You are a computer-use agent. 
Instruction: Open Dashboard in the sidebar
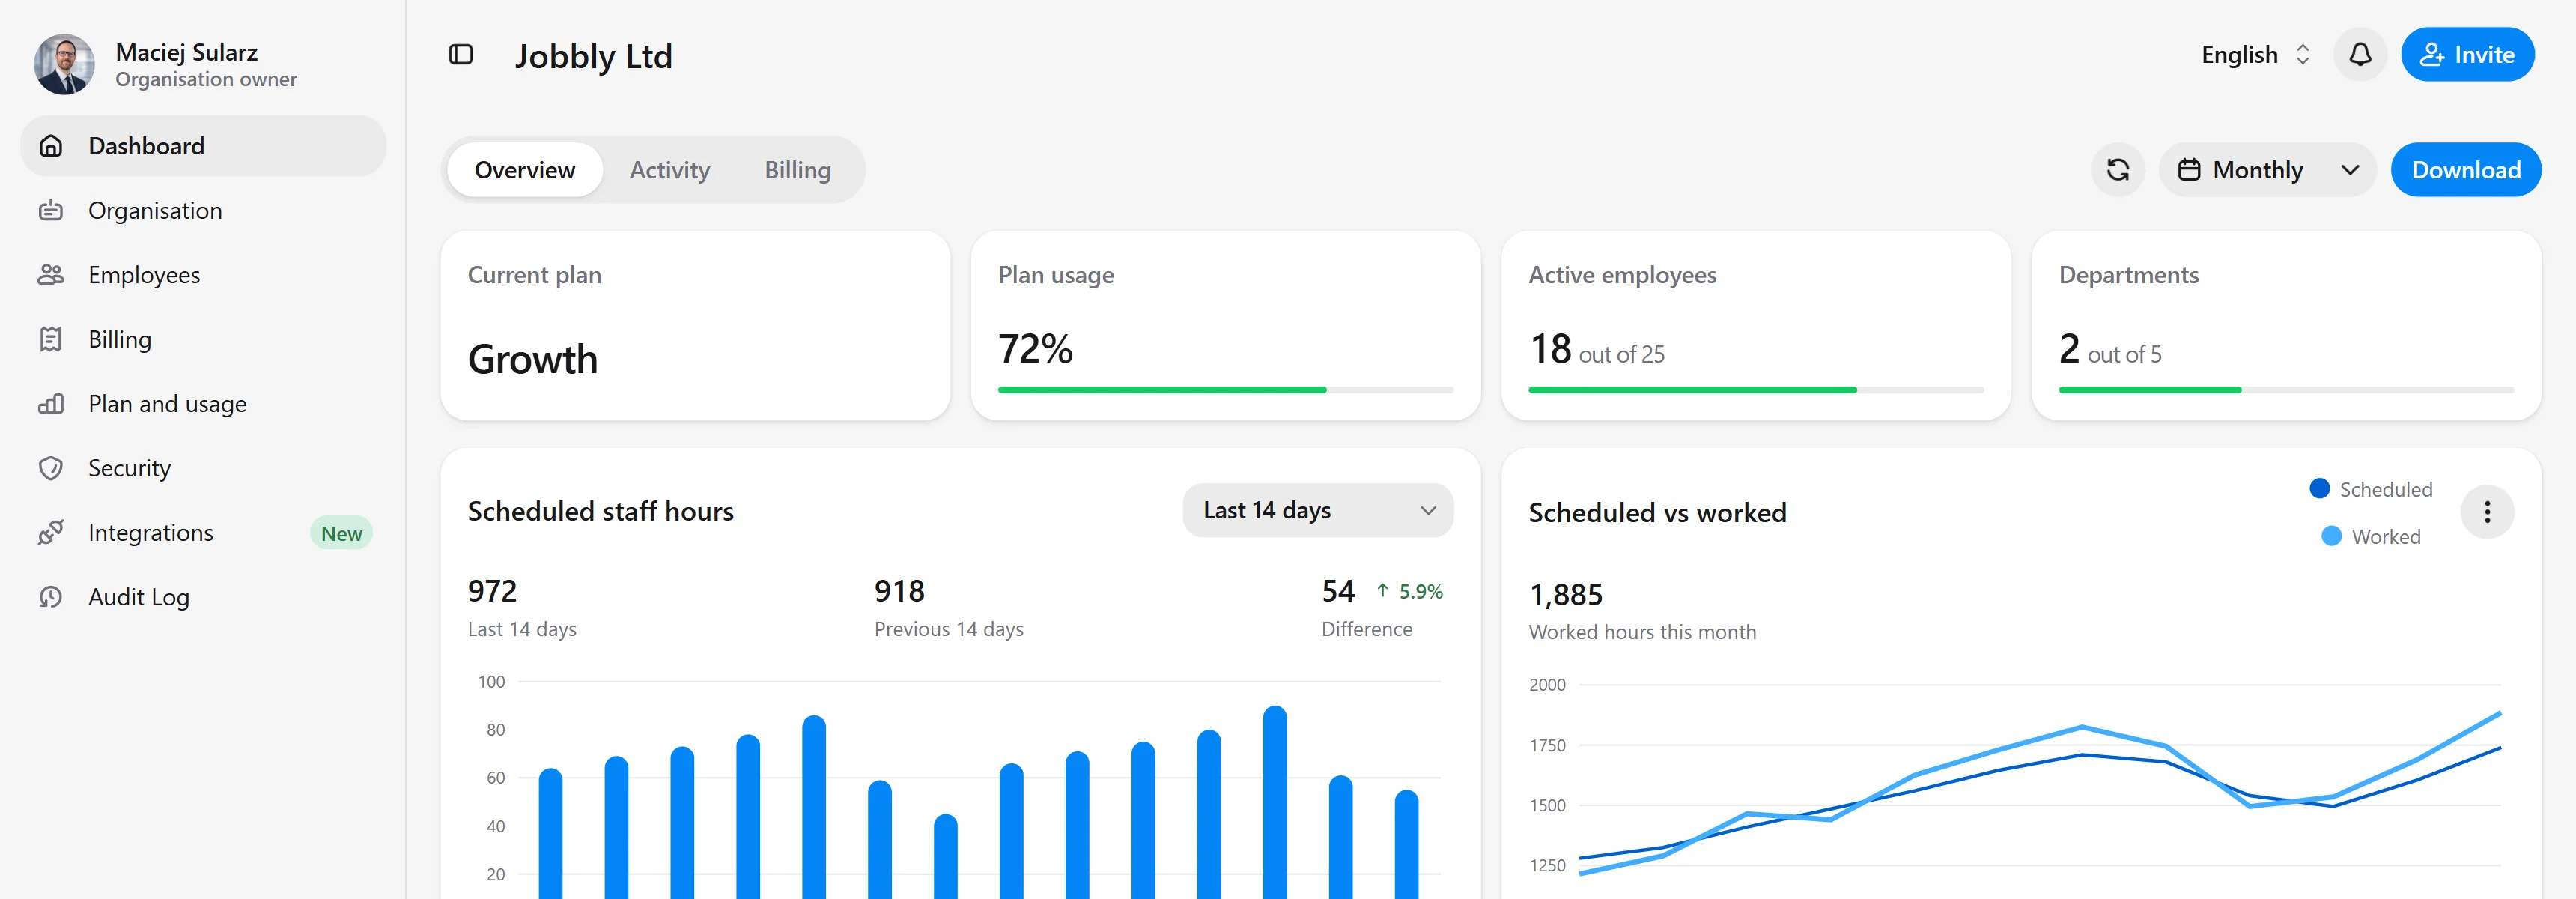pos(203,146)
